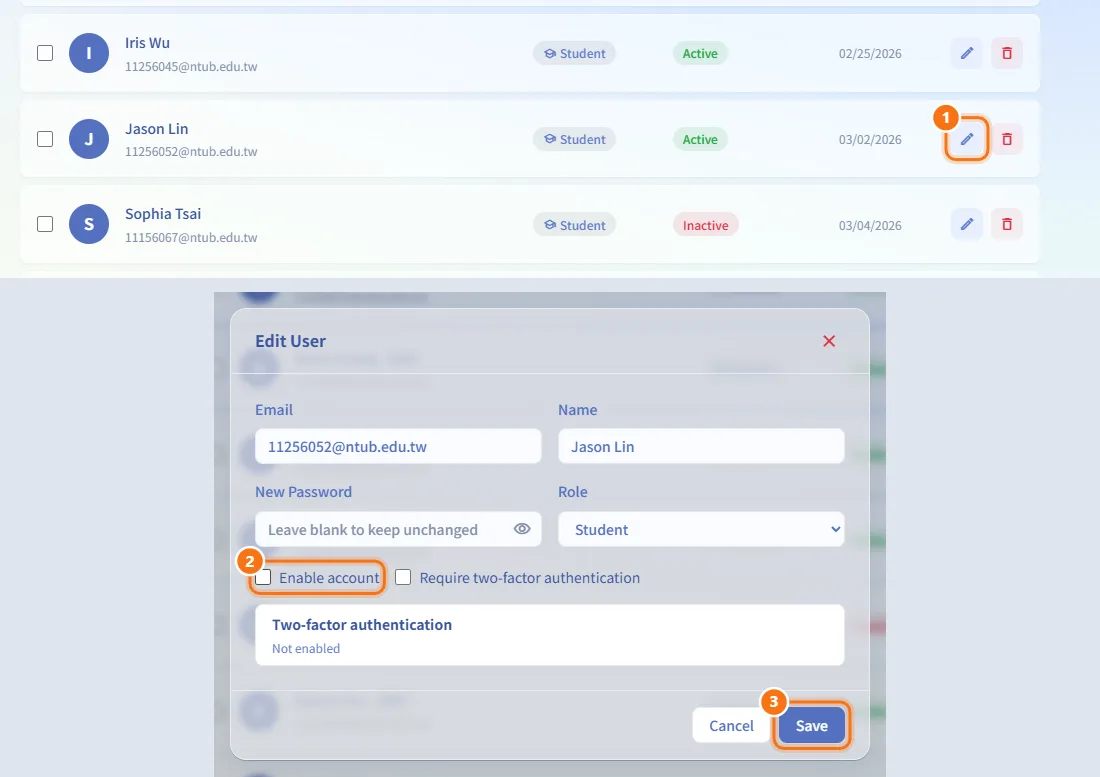The image size is (1100, 777).
Task: Click the Email field in Edit User
Action: [x=398, y=447]
